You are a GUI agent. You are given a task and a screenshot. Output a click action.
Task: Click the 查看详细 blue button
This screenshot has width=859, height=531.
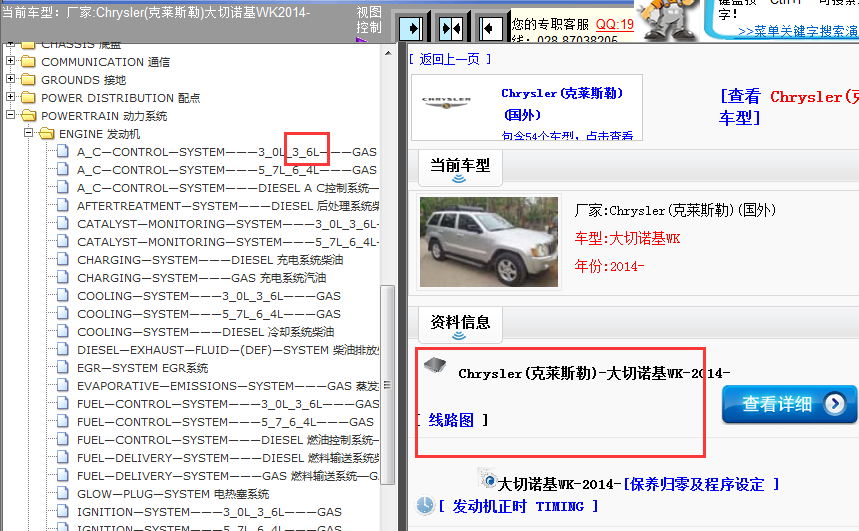click(x=789, y=404)
